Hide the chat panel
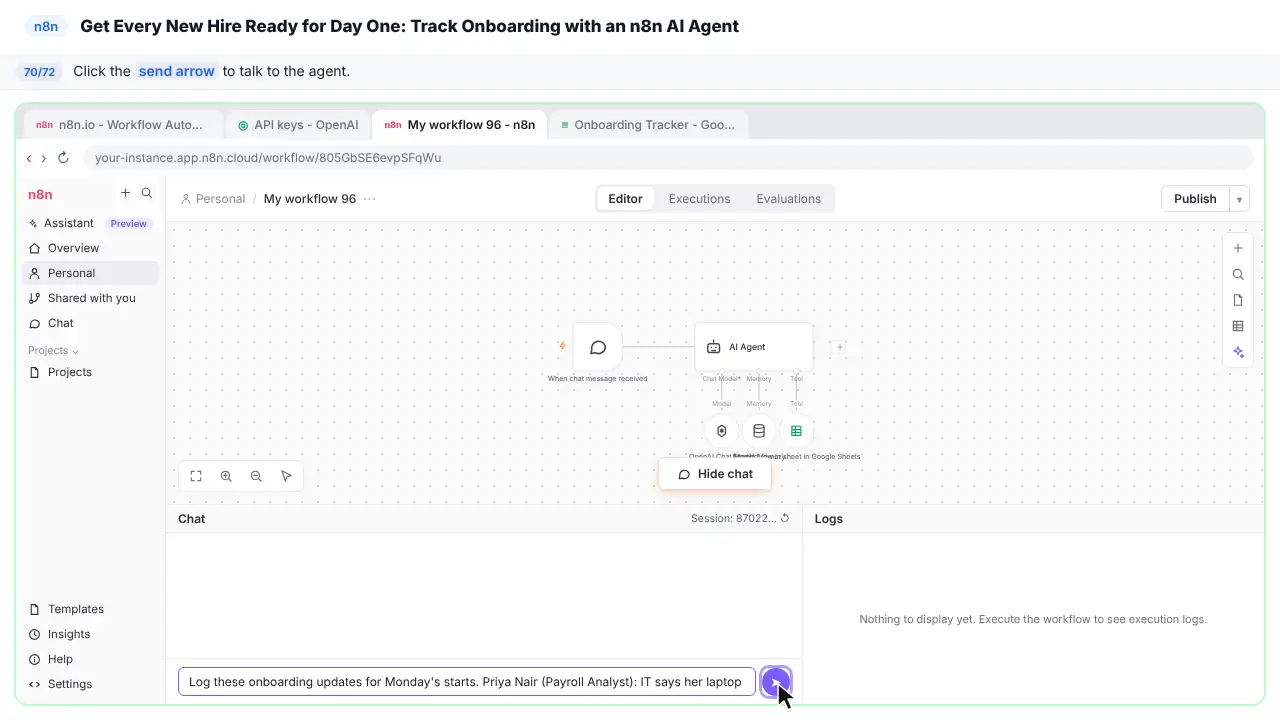 (x=715, y=474)
